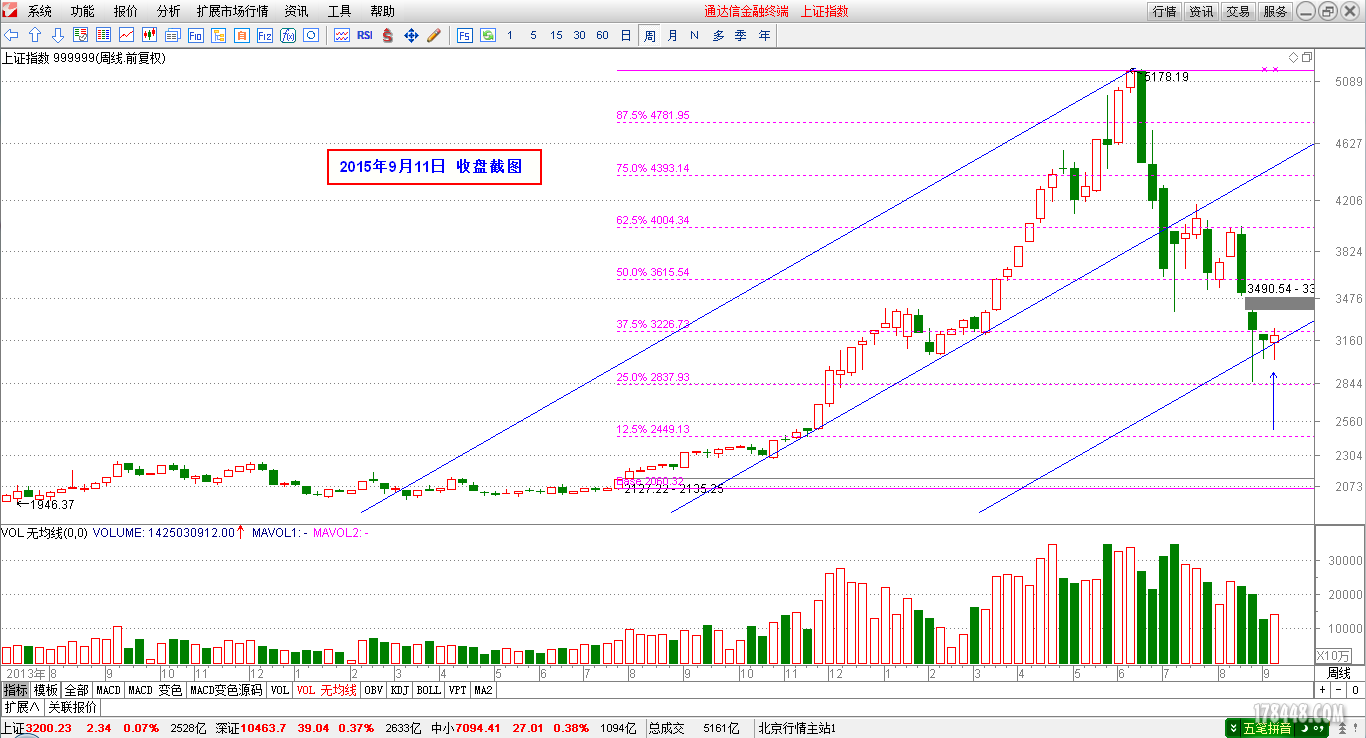Switch to 60-minute period
The height and width of the screenshot is (738, 1366).
[602, 35]
